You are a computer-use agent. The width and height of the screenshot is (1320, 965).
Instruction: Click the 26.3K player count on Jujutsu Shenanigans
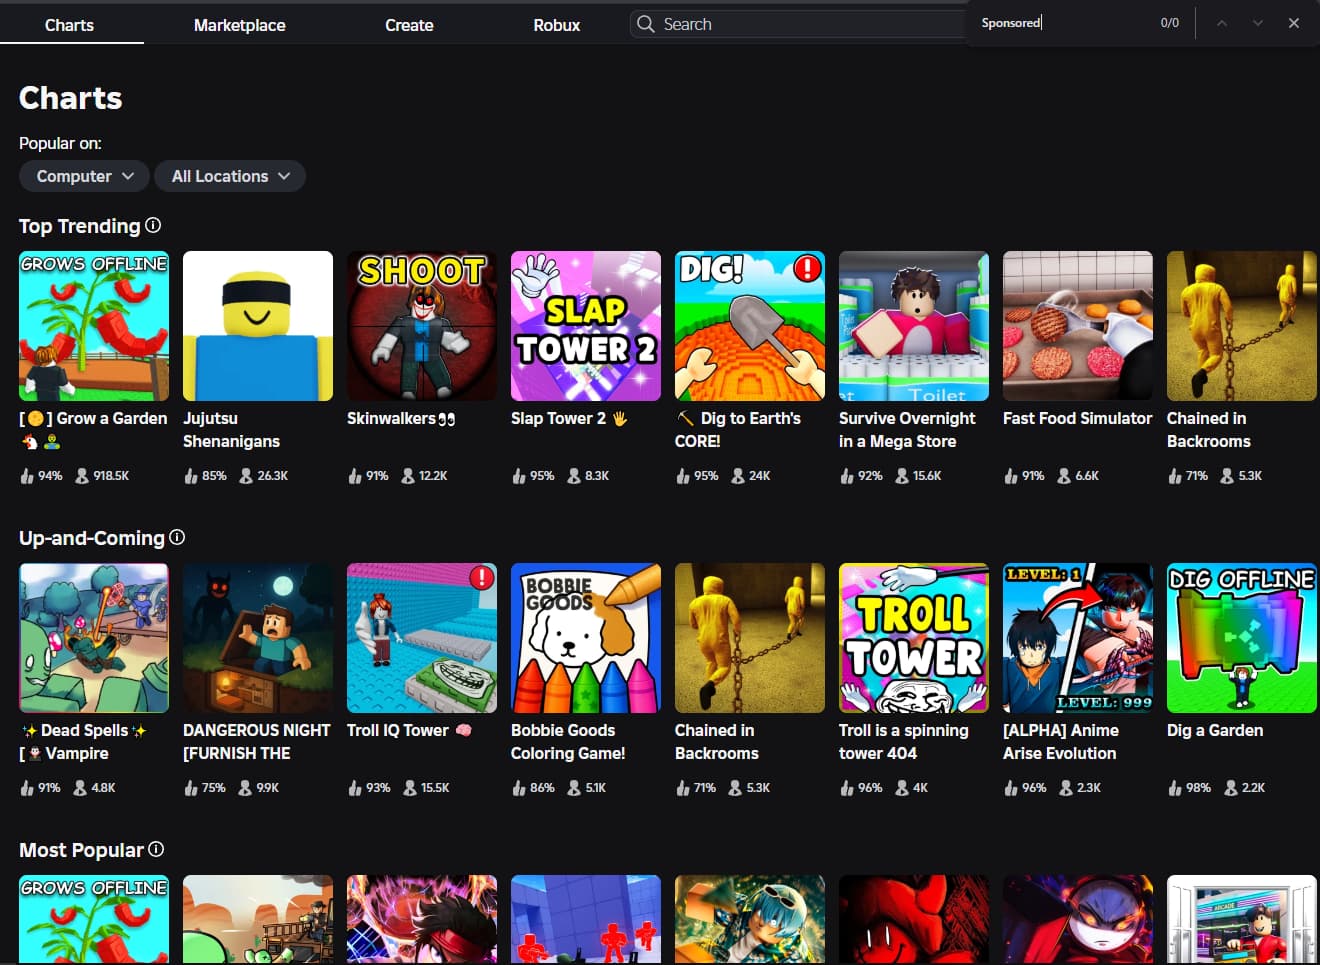263,476
